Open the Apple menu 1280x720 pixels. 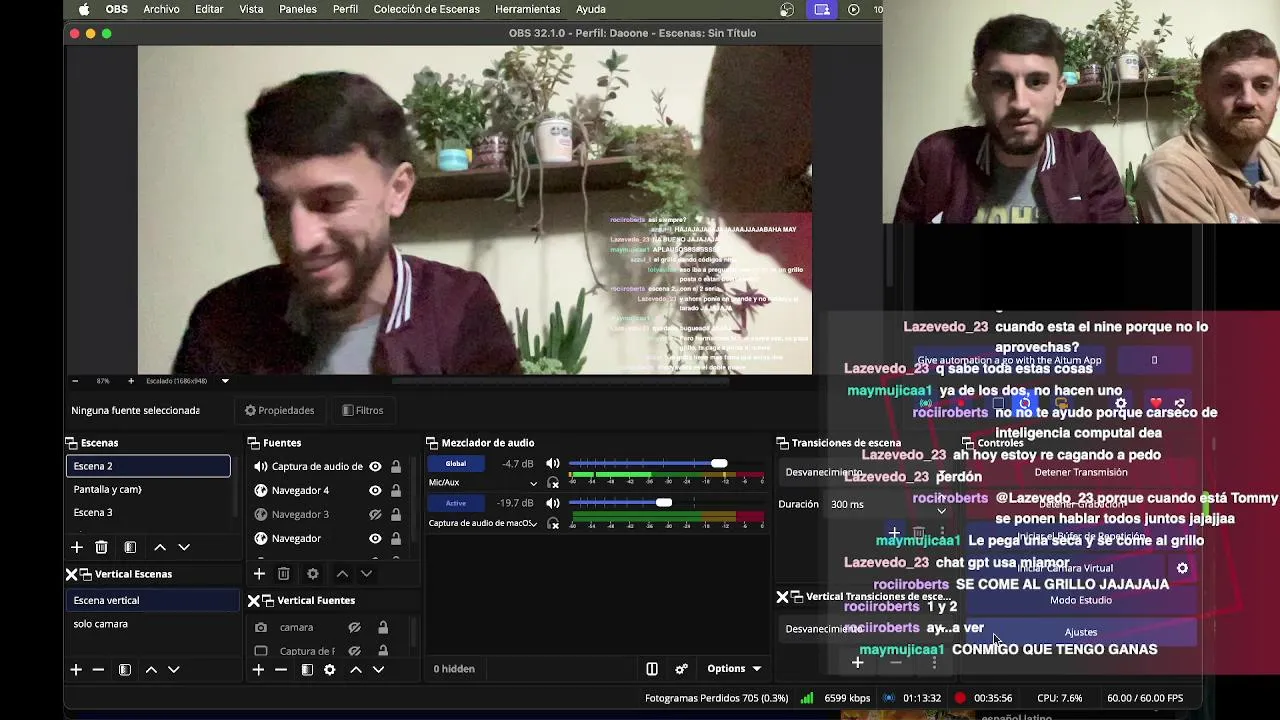(x=84, y=9)
